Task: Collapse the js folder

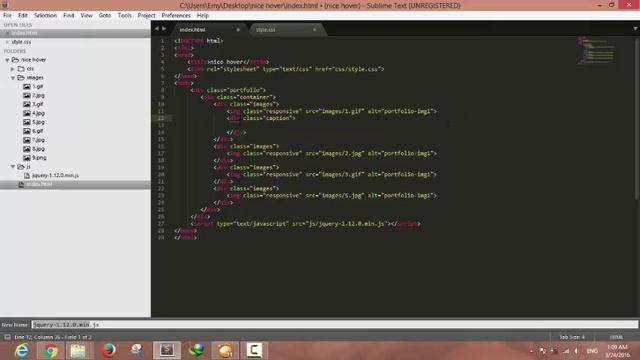Action: click(x=13, y=167)
